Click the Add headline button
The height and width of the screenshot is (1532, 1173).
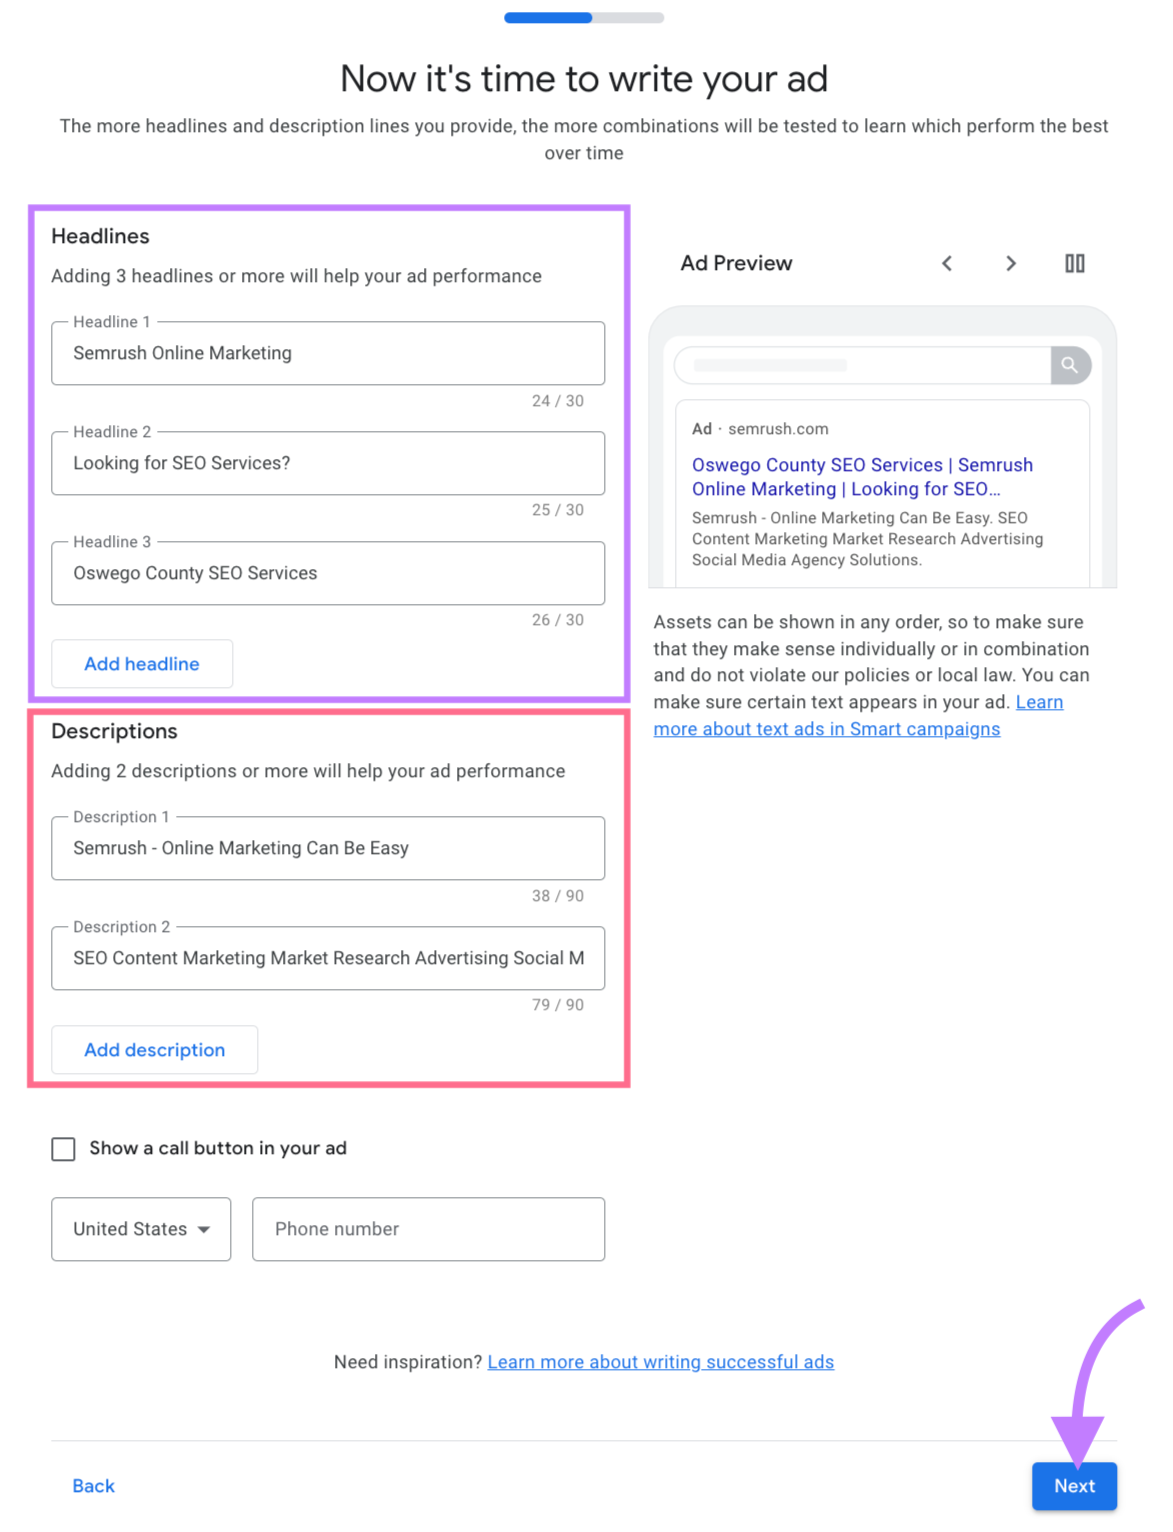click(x=142, y=664)
